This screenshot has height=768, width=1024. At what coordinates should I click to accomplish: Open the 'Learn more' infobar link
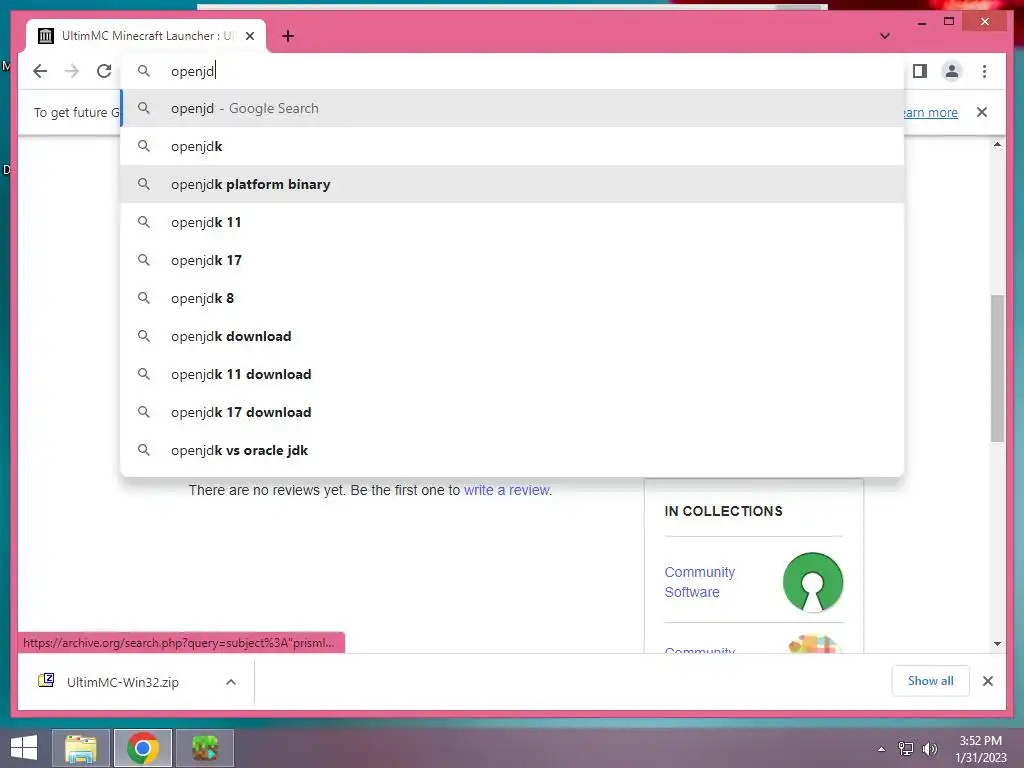tap(931, 112)
